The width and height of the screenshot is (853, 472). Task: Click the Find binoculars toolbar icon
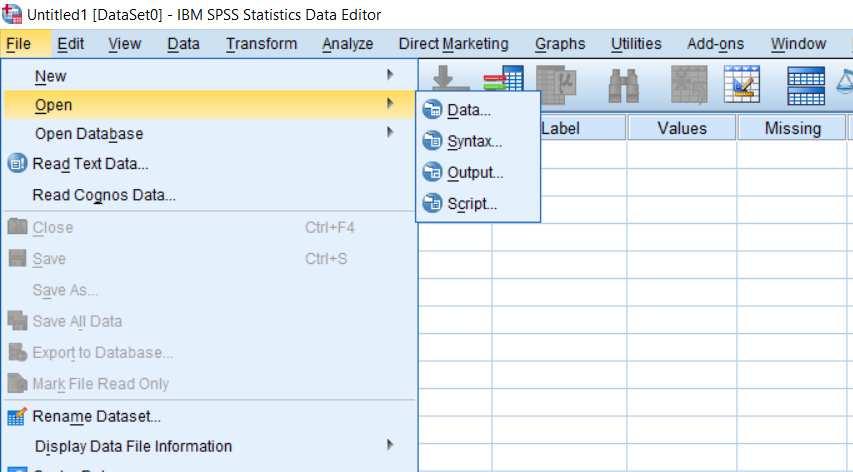tap(623, 85)
